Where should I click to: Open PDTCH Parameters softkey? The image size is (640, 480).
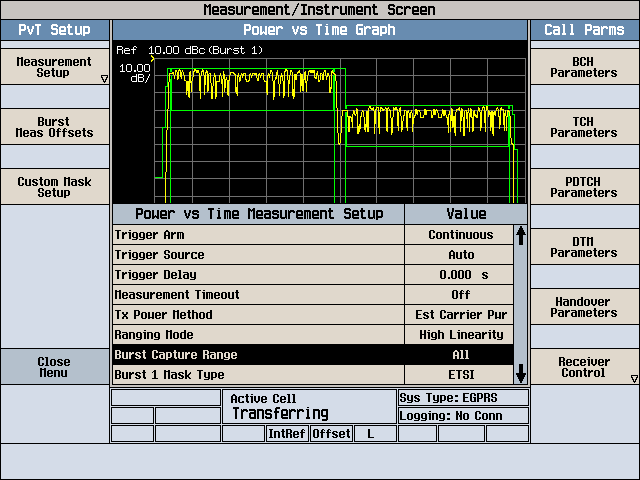click(585, 187)
